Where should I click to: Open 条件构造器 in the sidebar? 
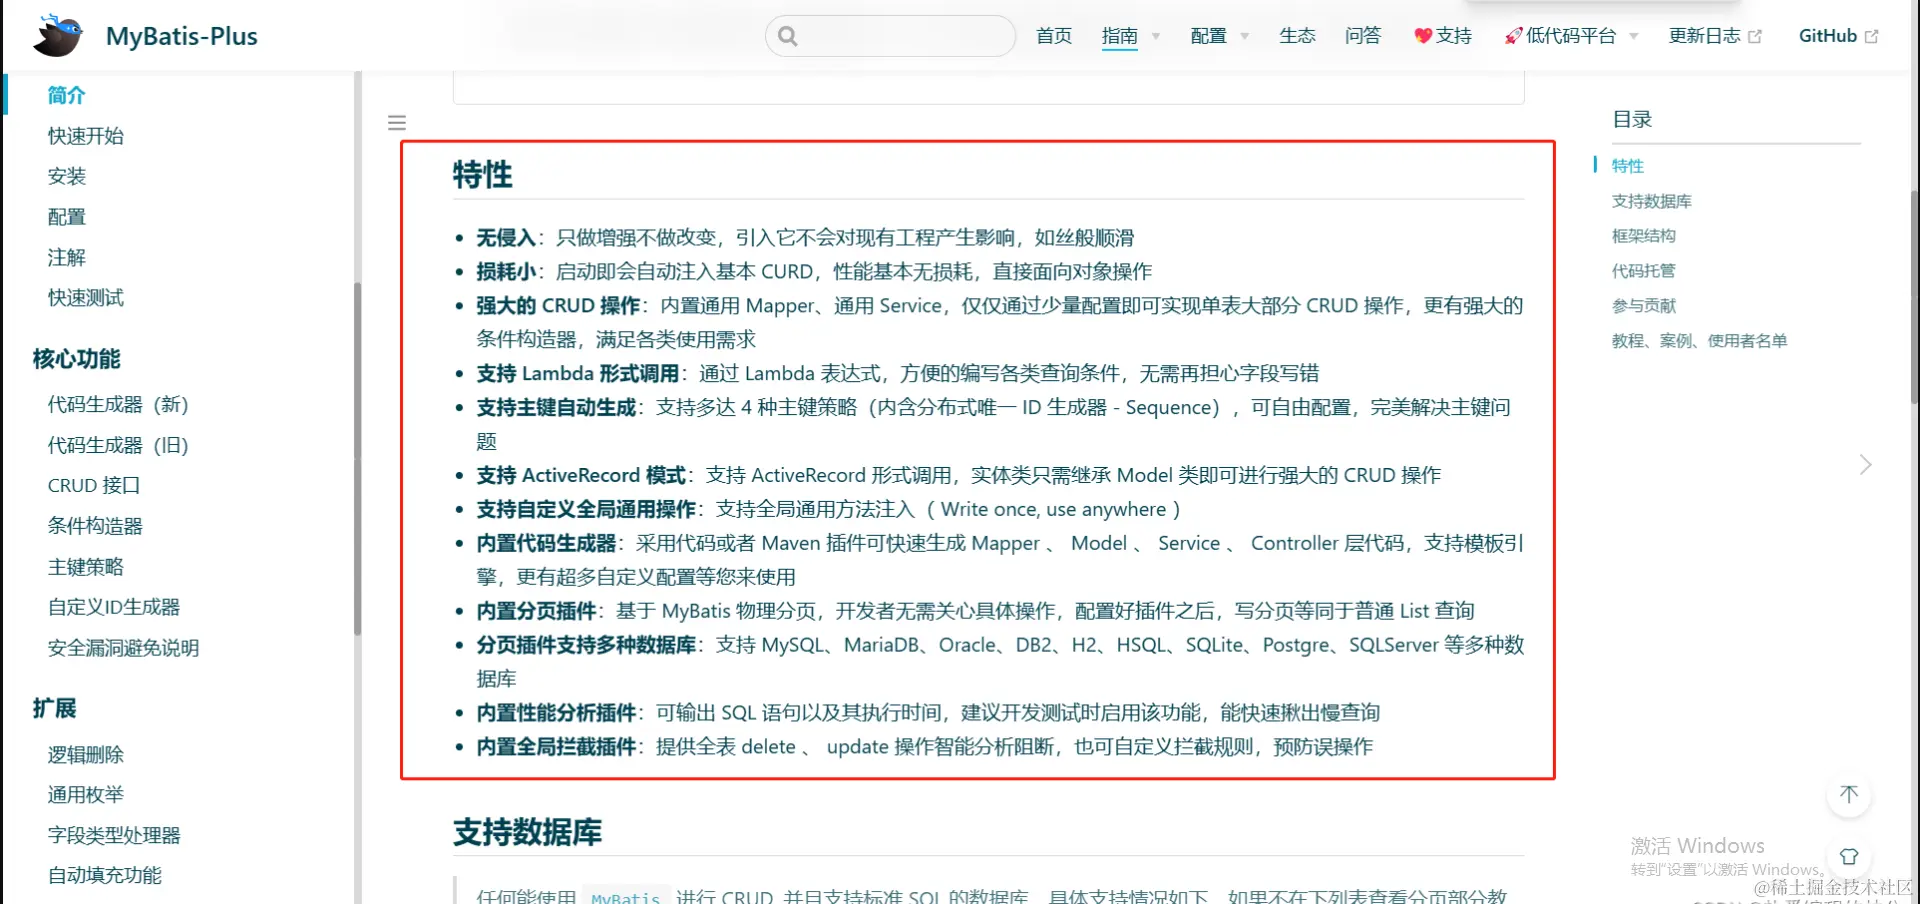point(95,526)
